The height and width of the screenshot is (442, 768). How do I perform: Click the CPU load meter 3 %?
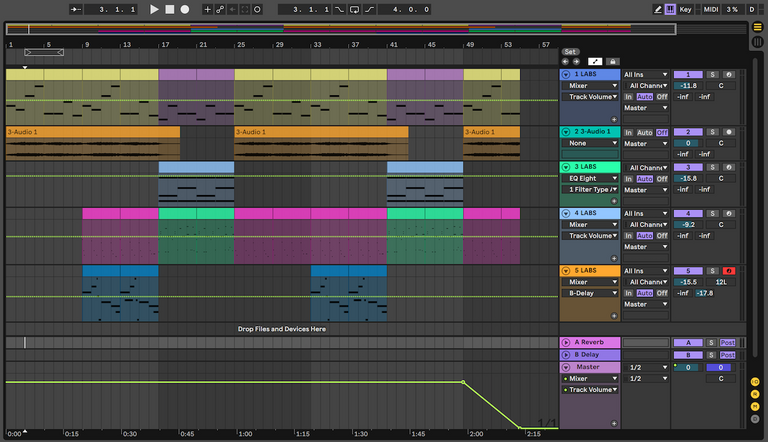(x=732, y=9)
